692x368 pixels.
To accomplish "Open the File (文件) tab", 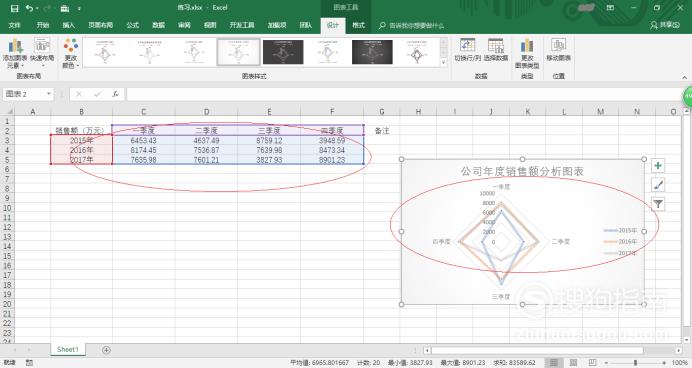I will coord(15,25).
